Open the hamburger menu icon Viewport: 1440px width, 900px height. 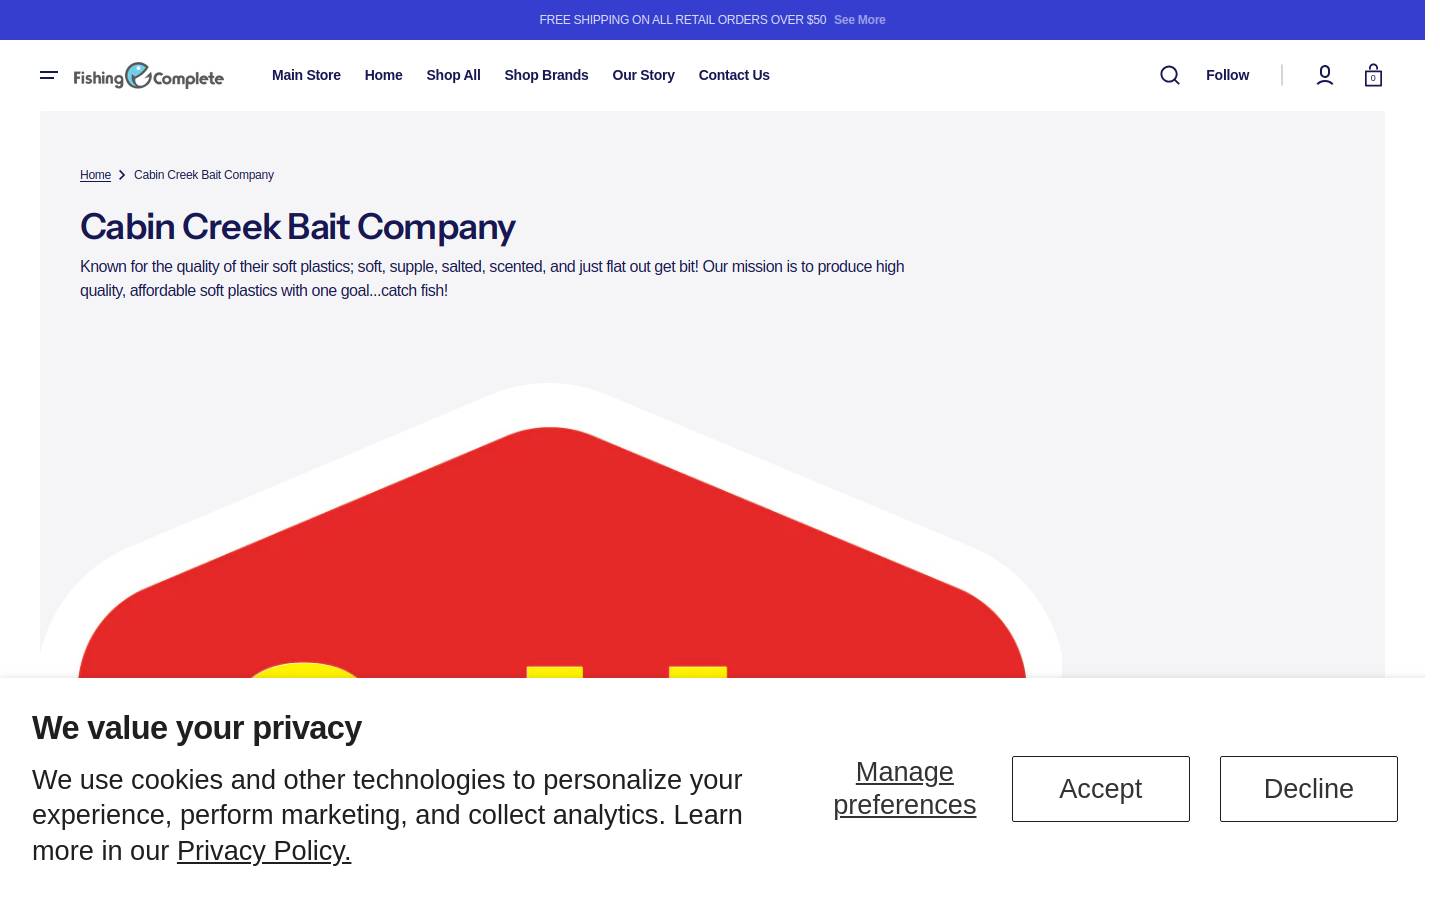click(x=49, y=75)
